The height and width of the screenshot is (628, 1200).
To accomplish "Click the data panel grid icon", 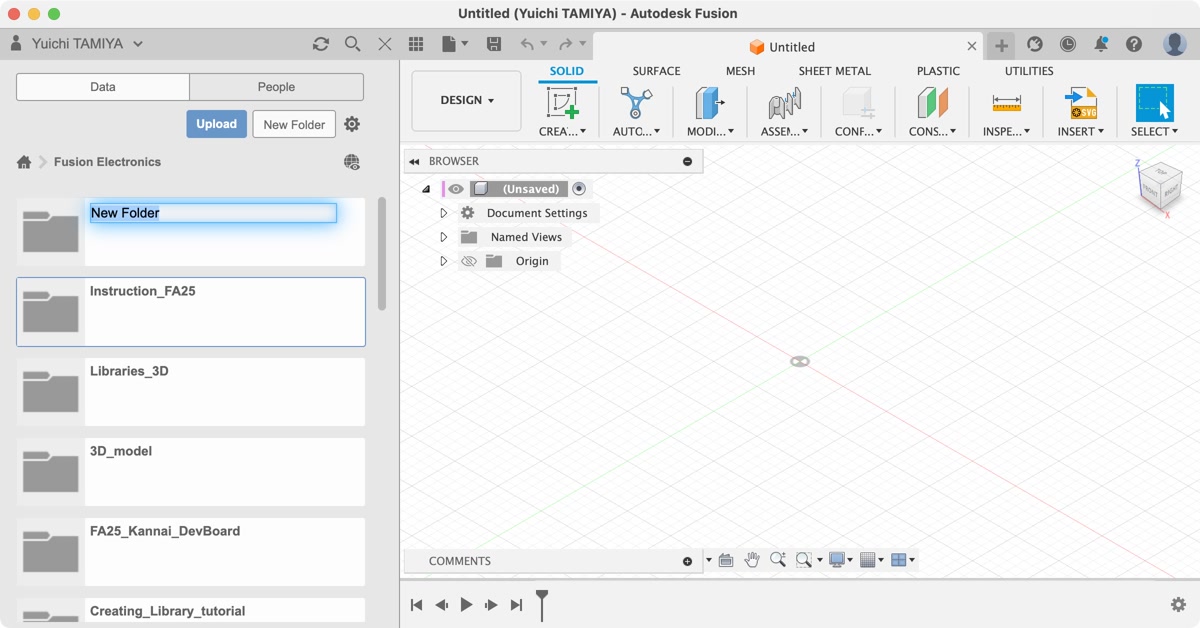I will 417,44.
